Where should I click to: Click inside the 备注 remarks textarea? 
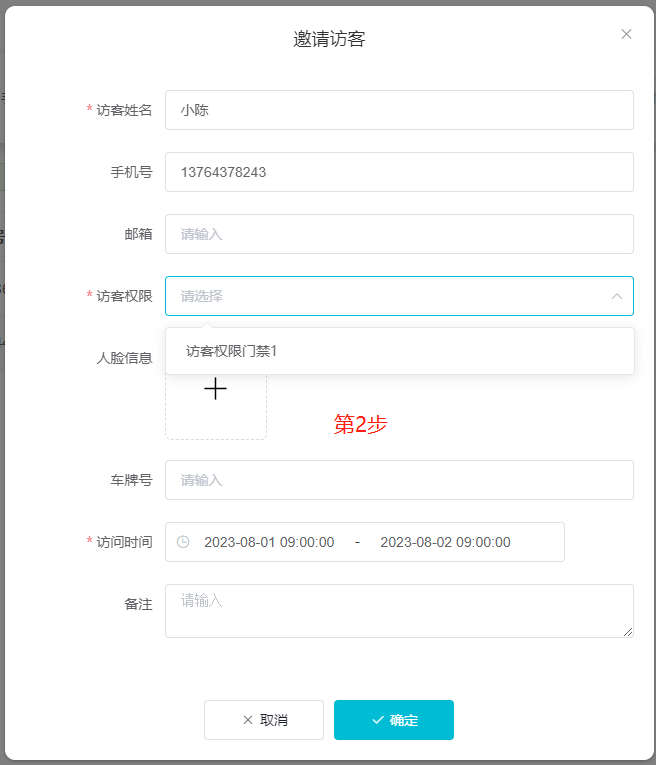click(x=399, y=611)
